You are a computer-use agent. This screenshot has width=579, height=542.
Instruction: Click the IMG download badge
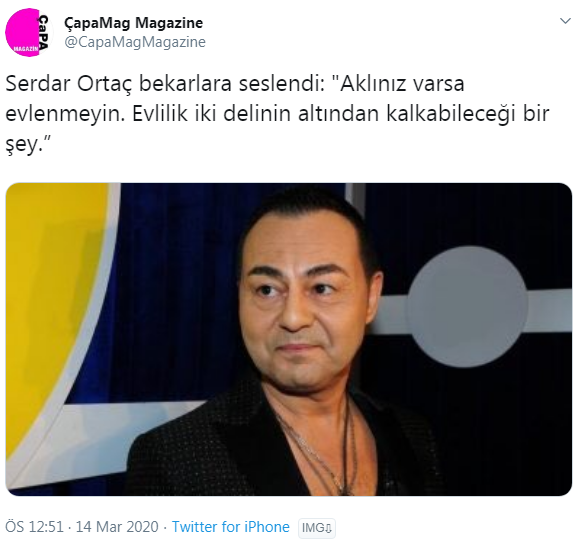tap(317, 528)
